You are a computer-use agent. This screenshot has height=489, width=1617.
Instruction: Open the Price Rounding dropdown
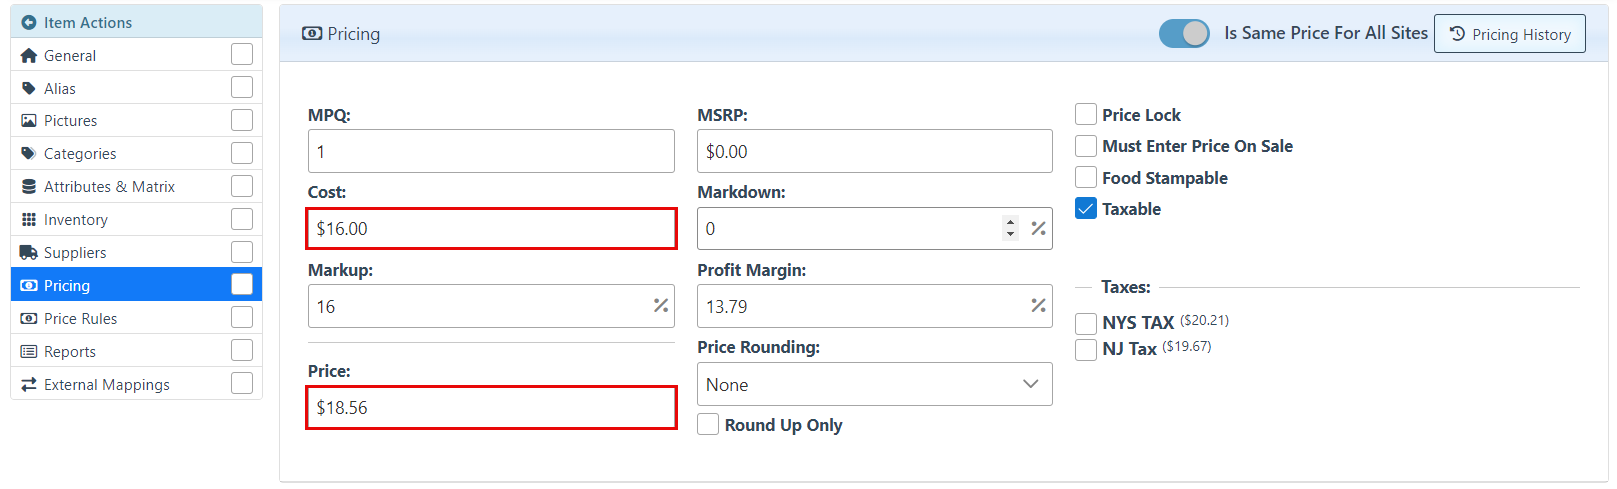pyautogui.click(x=874, y=385)
